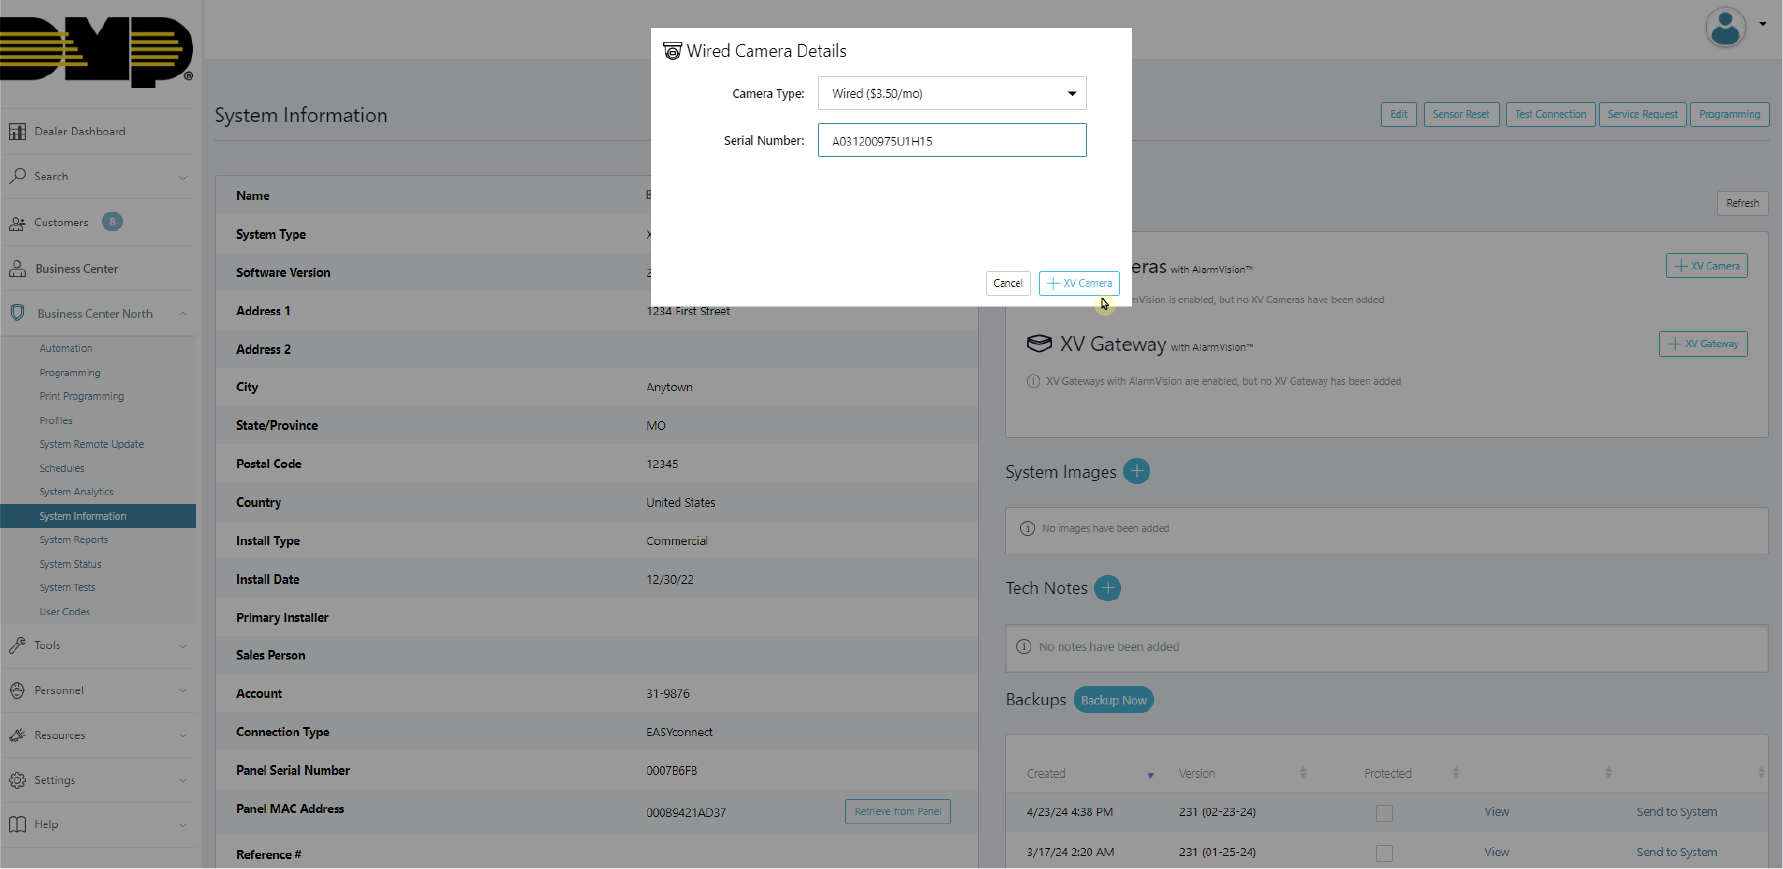The image size is (1783, 869).
Task: Click the Serial Number input field
Action: pos(951,141)
